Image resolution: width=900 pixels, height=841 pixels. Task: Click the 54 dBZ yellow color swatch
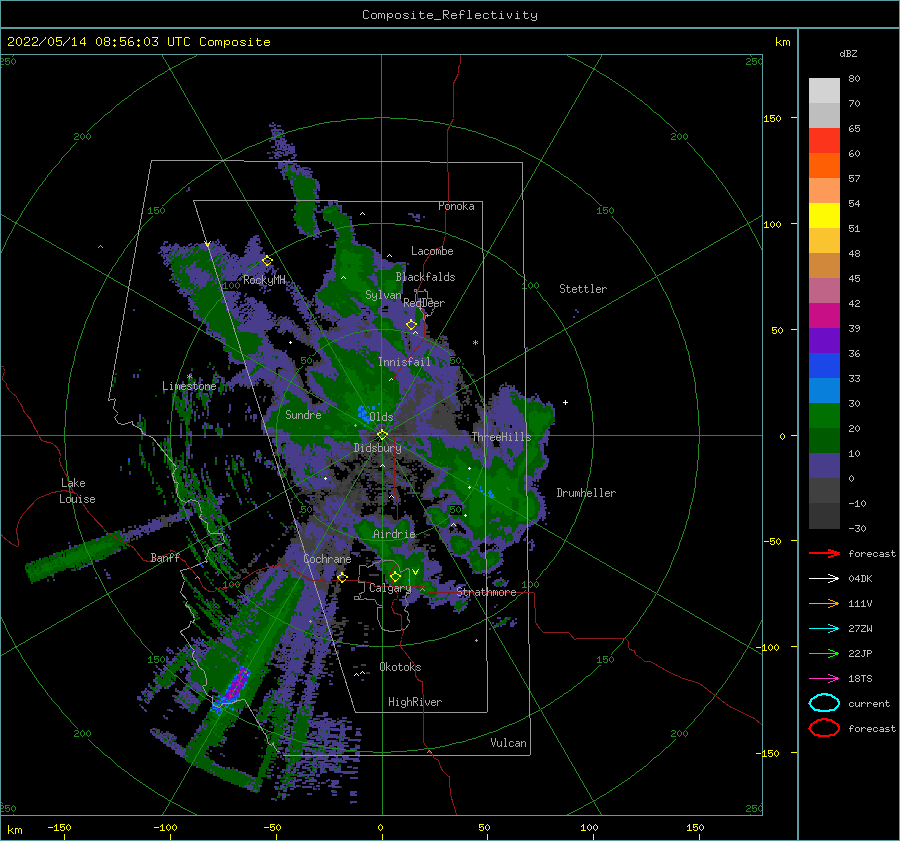[x=824, y=216]
